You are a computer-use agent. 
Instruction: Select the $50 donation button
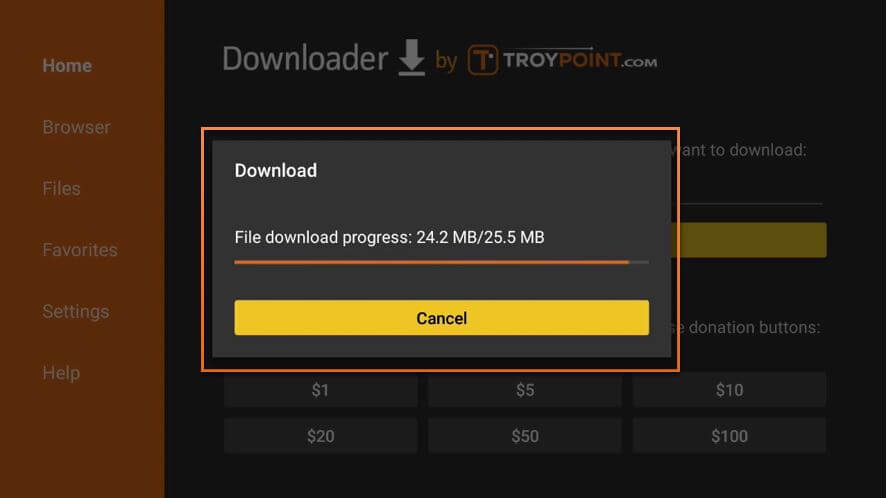[x=525, y=436]
